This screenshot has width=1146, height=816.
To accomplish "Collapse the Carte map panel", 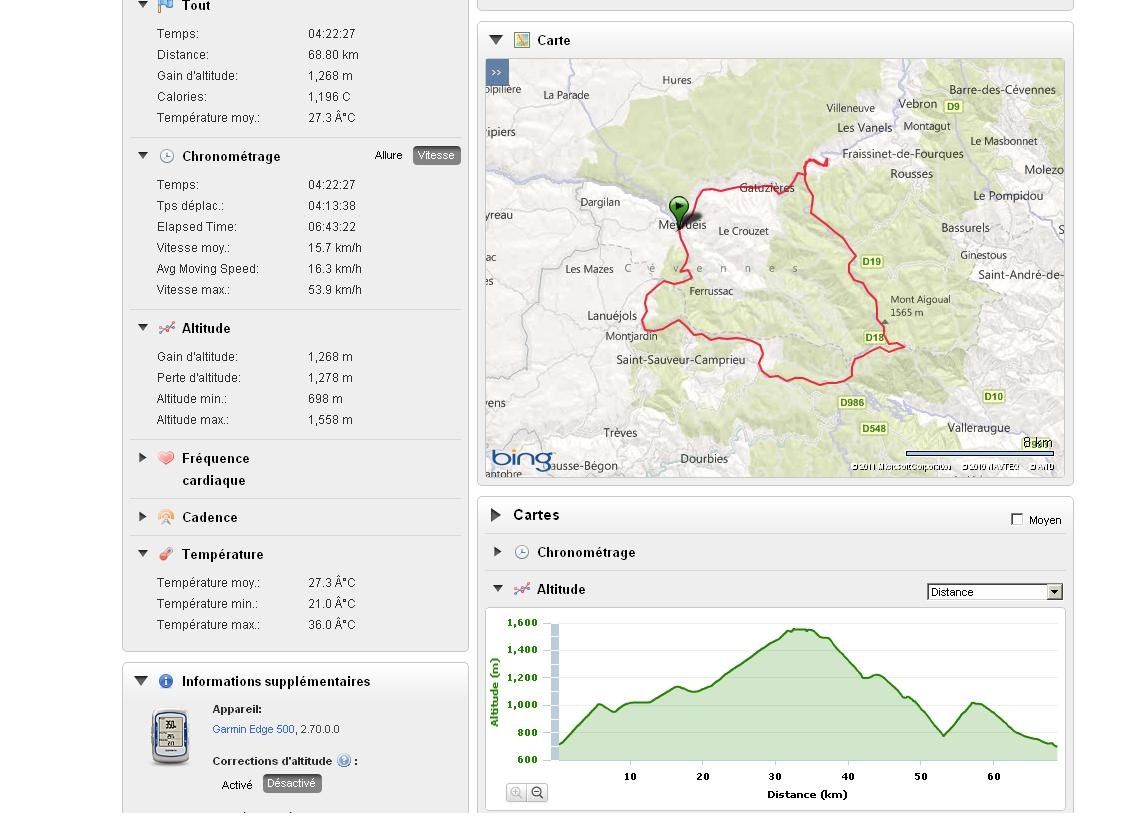I will [x=496, y=40].
